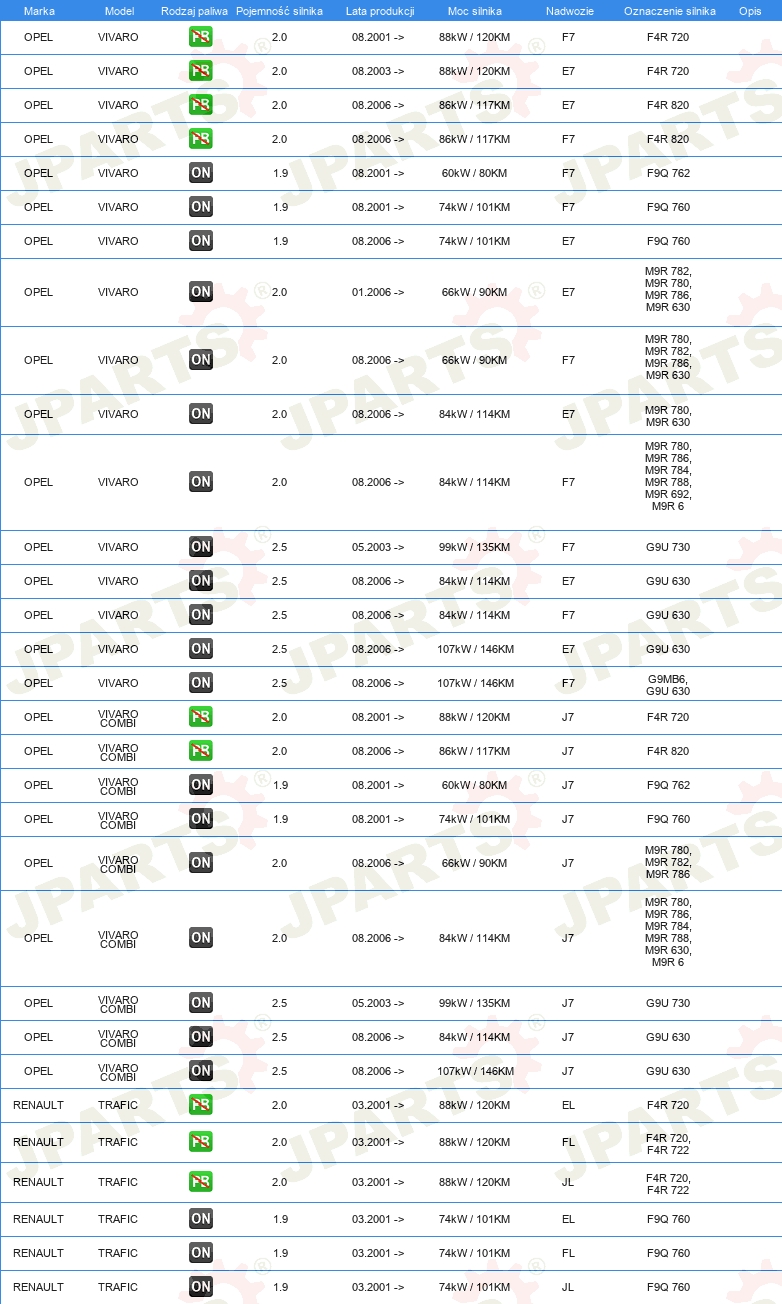Click the ON icon for Vivaro E7 F9Q 760
This screenshot has width=782, height=1304.
tap(201, 241)
